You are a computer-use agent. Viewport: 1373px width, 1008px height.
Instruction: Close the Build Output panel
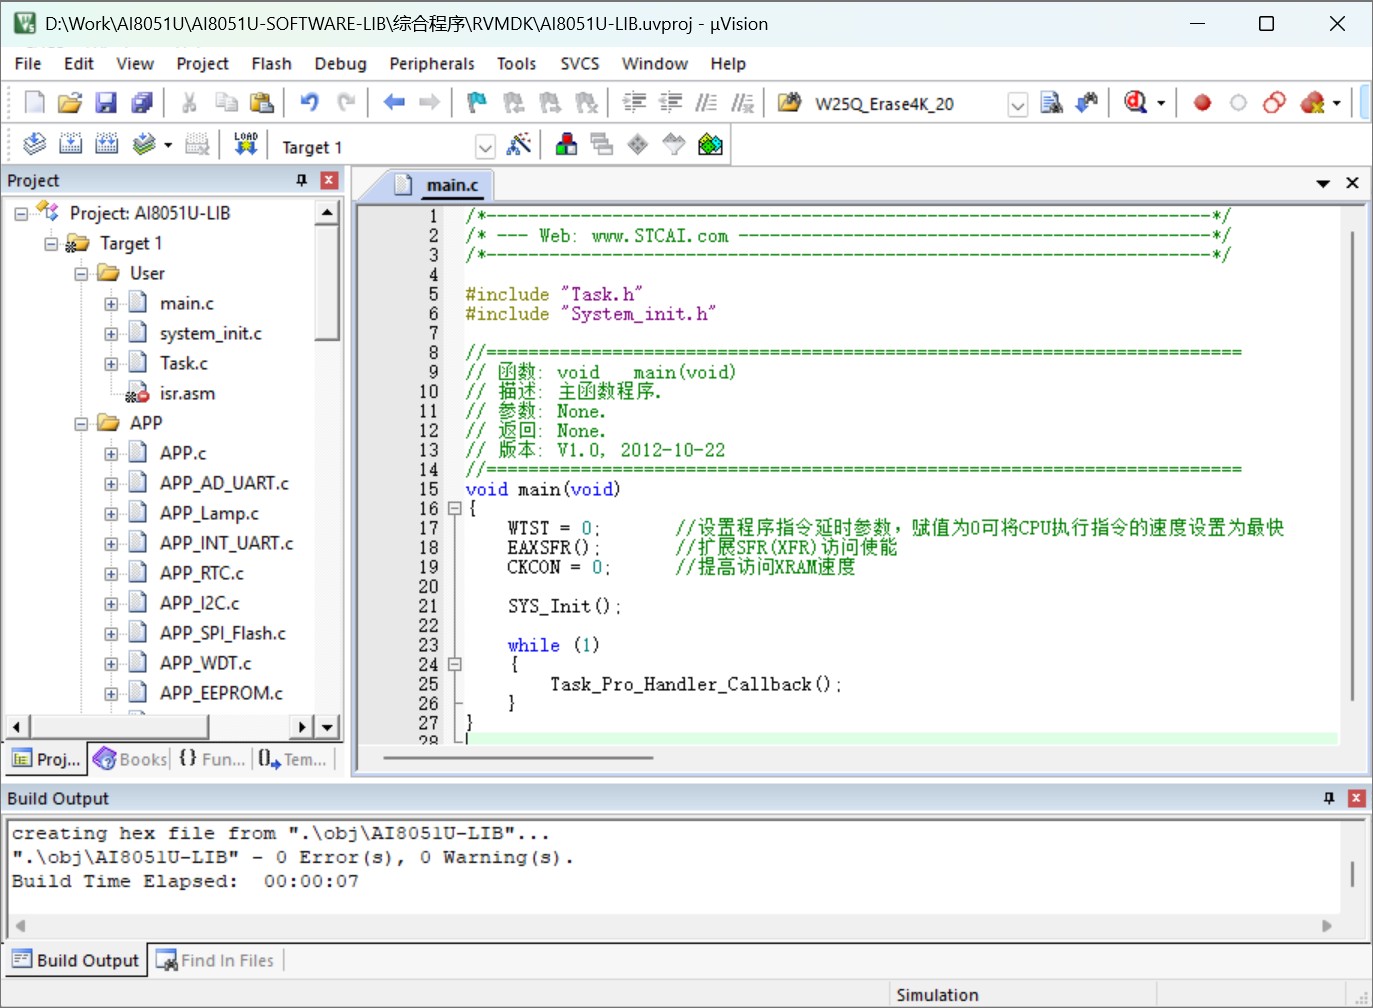tap(1357, 798)
